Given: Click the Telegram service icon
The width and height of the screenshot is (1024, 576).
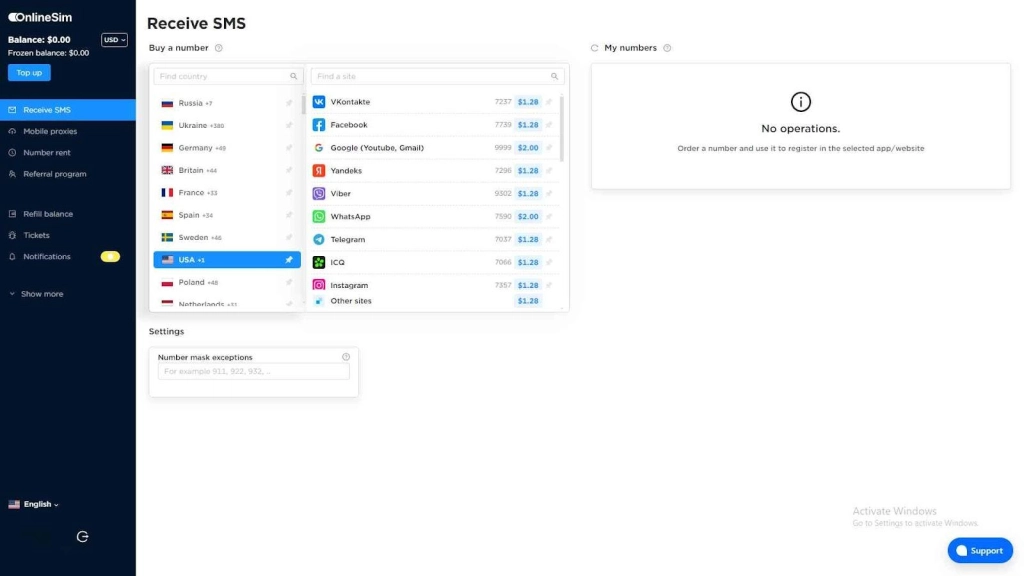Looking at the screenshot, I should click(x=319, y=240).
